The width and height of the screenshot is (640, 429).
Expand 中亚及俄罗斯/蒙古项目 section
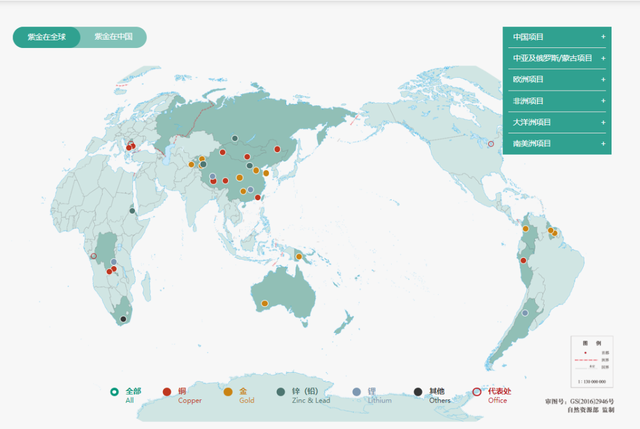(x=557, y=58)
